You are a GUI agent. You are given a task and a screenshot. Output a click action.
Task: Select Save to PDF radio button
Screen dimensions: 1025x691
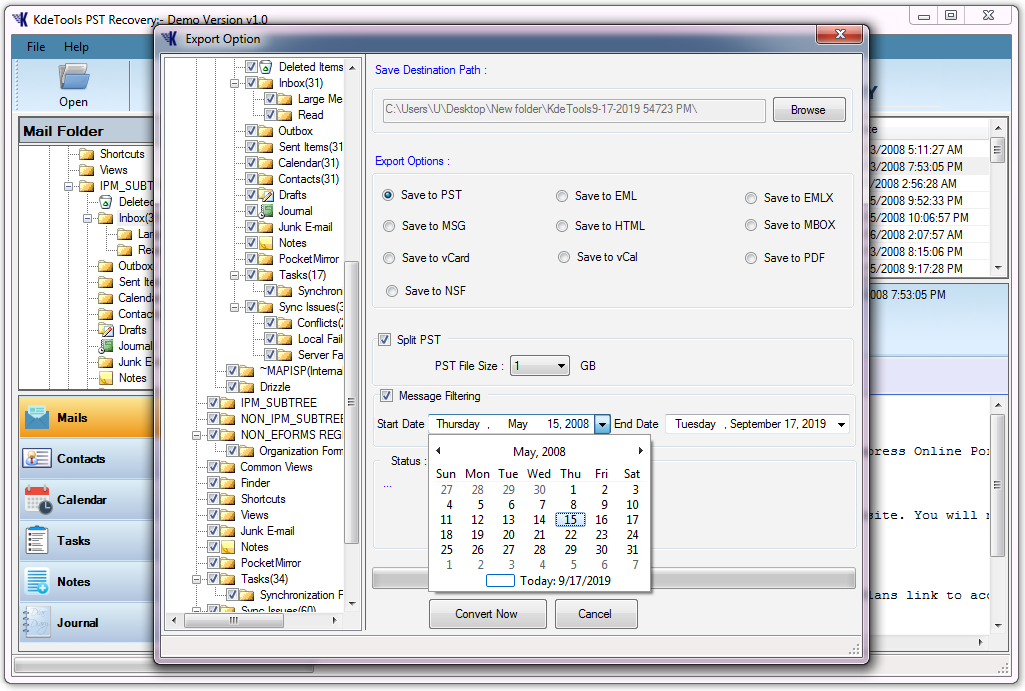tap(751, 258)
